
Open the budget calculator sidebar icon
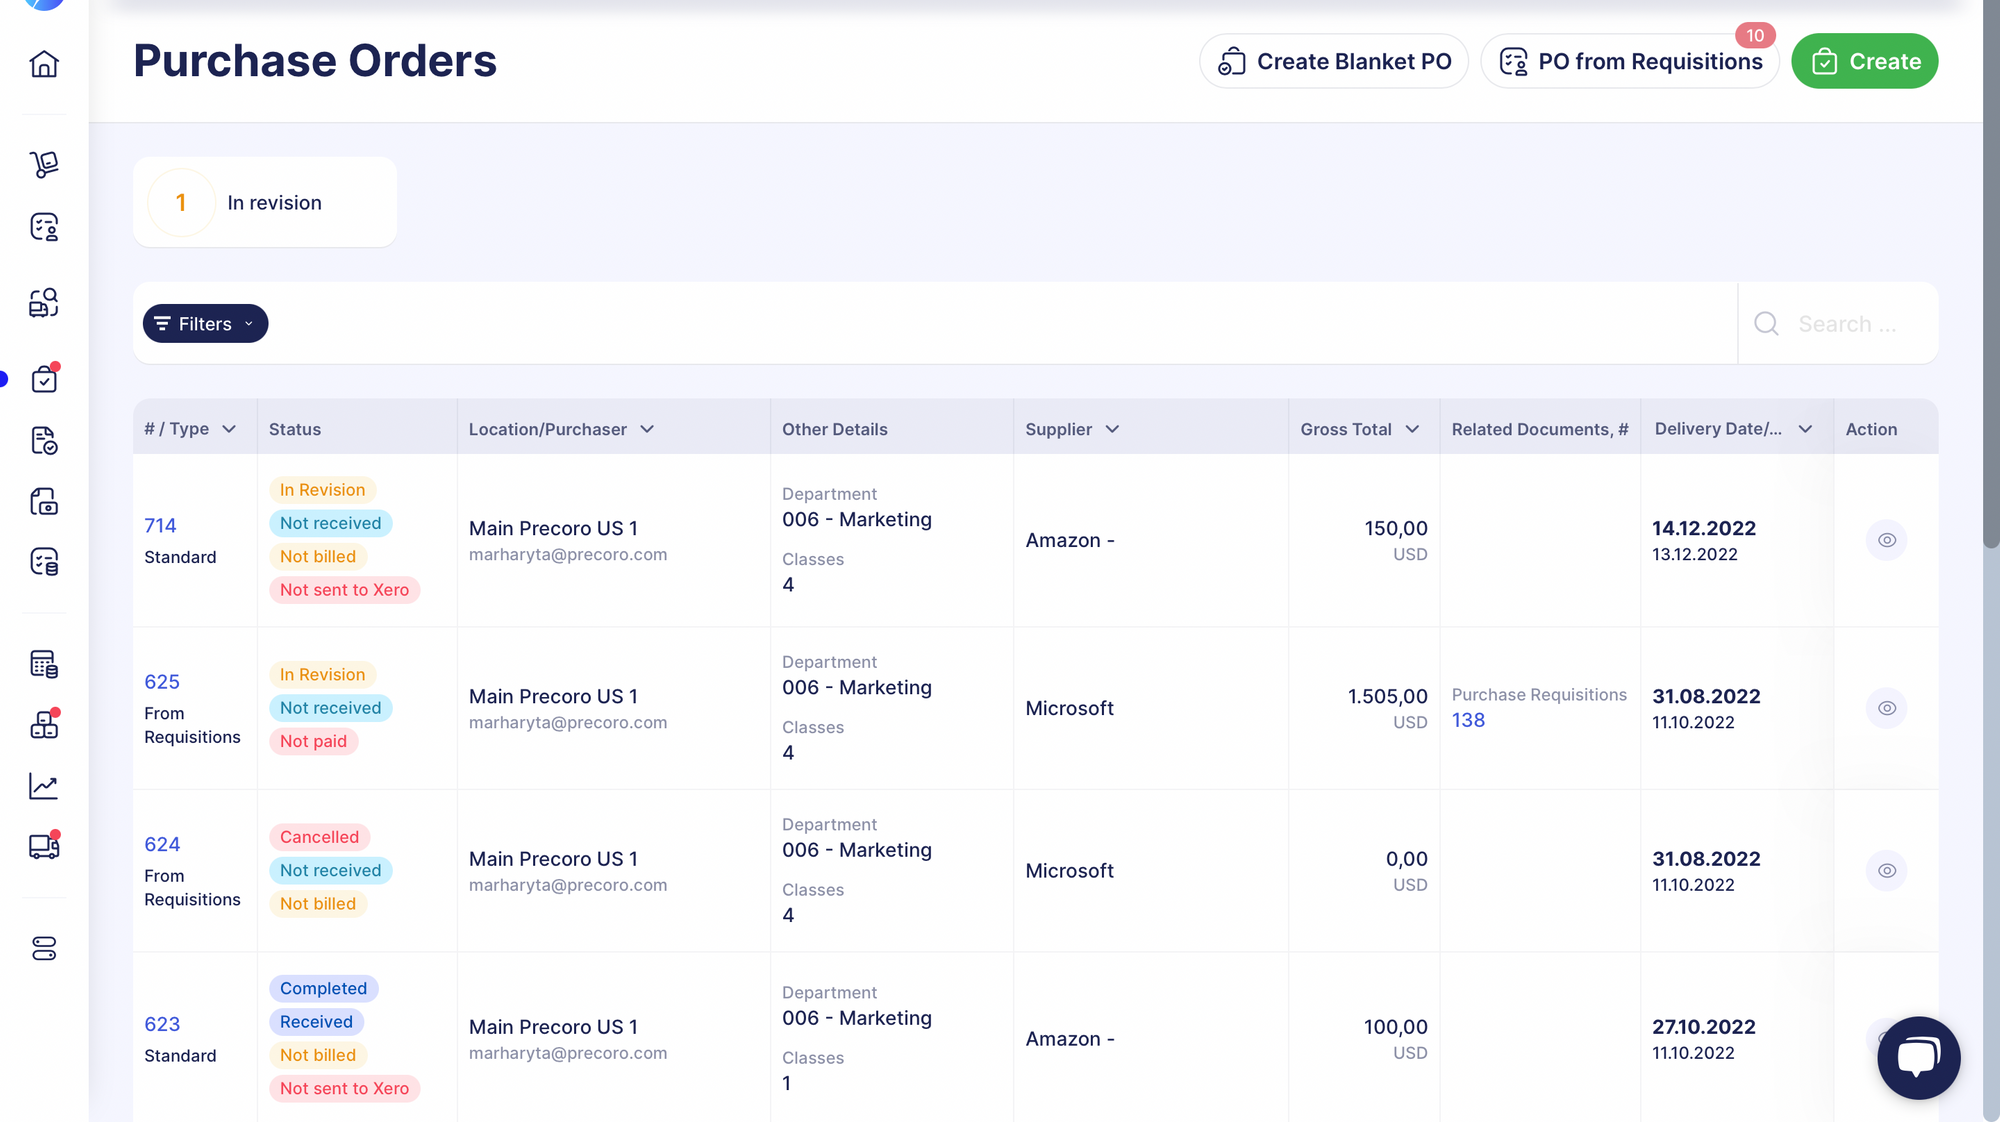44,664
